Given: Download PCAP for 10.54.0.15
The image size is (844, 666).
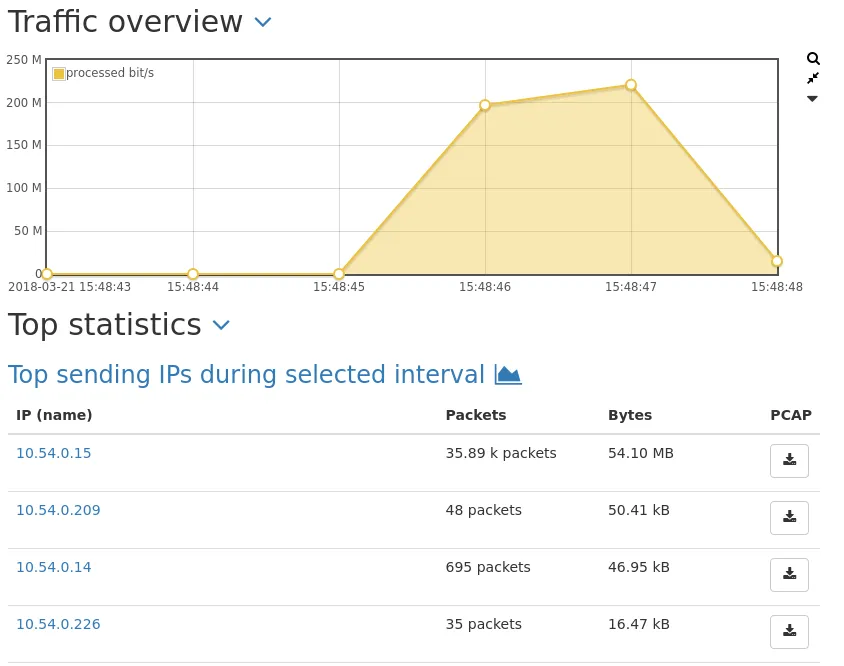Looking at the screenshot, I should point(789,461).
